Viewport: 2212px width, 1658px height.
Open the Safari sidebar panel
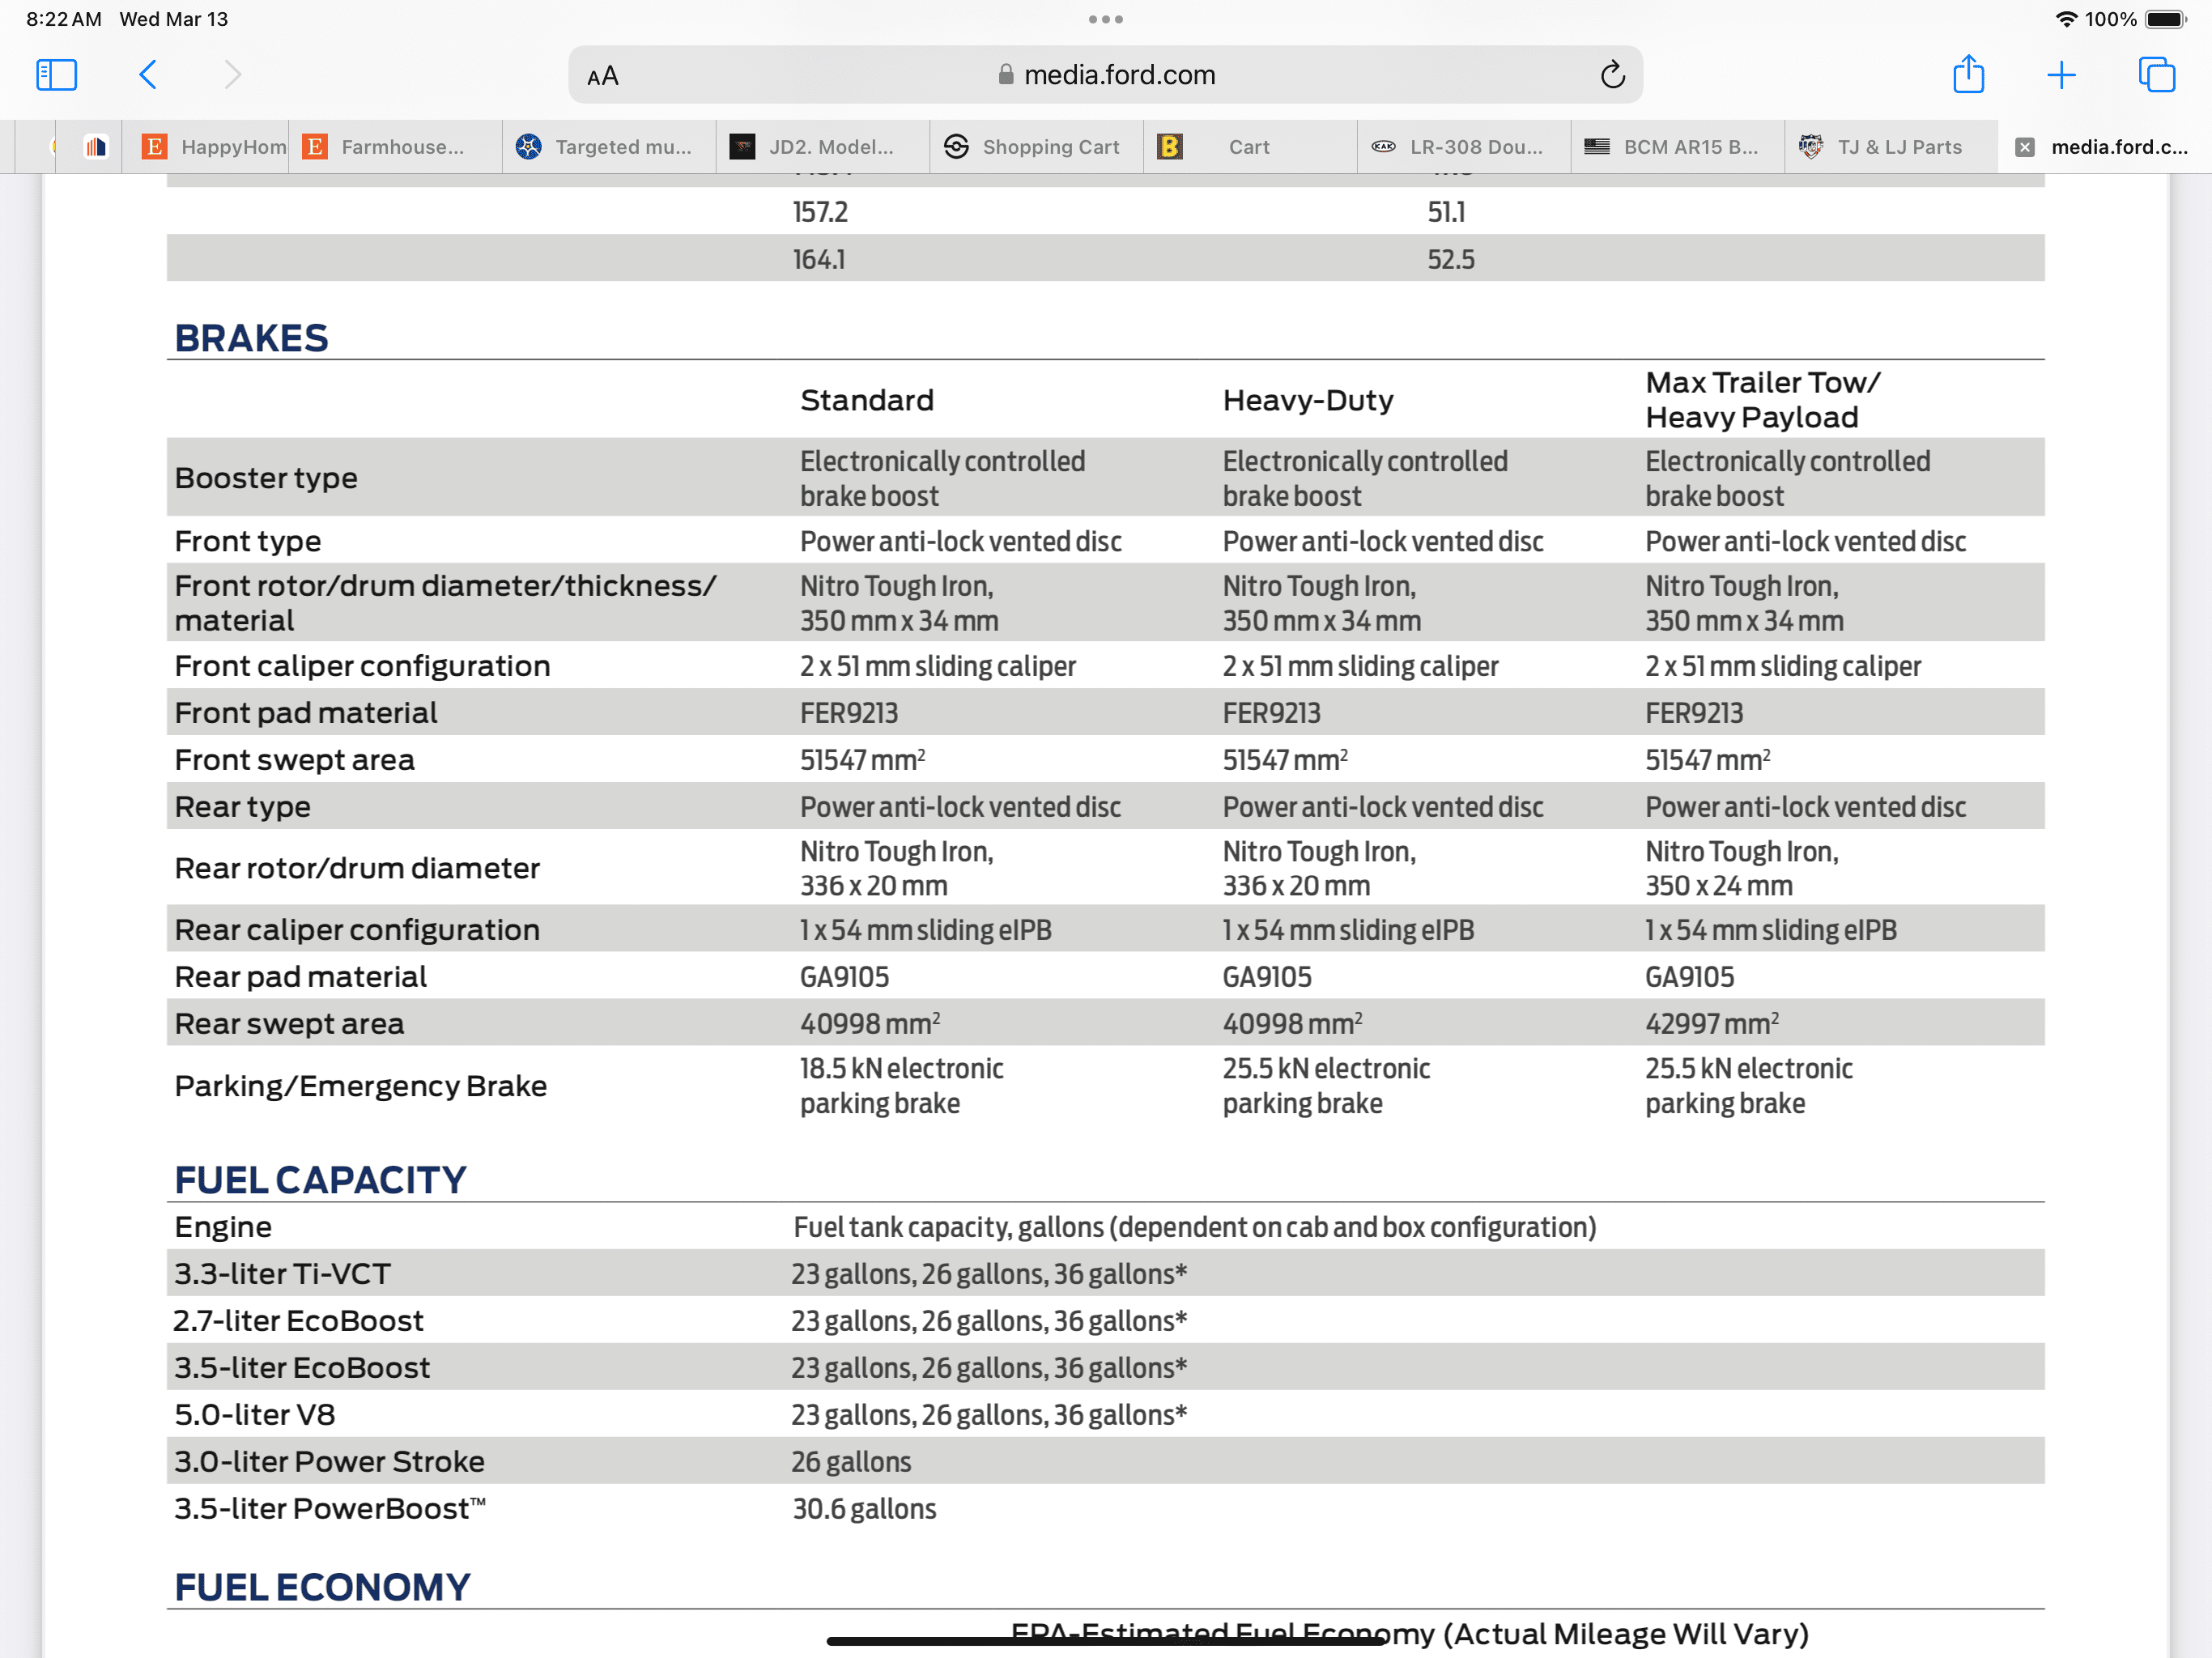click(57, 75)
